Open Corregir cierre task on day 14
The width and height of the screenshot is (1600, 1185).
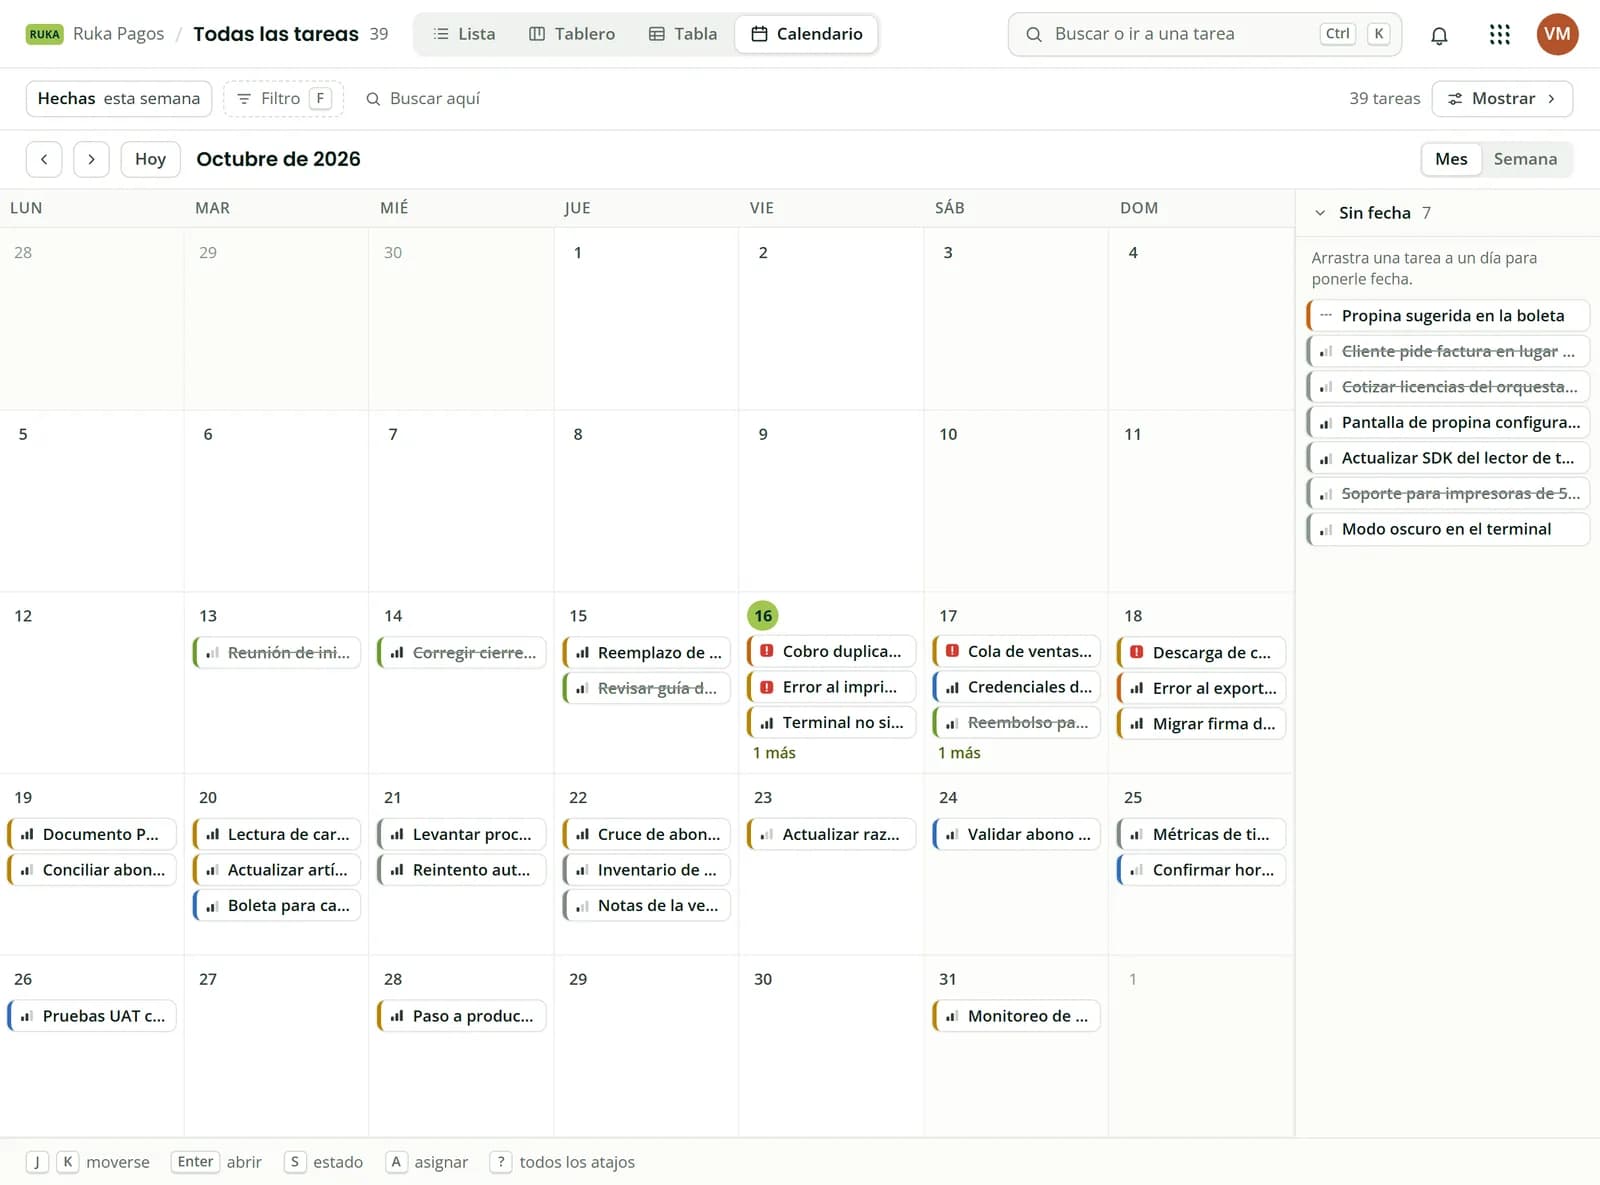click(461, 652)
